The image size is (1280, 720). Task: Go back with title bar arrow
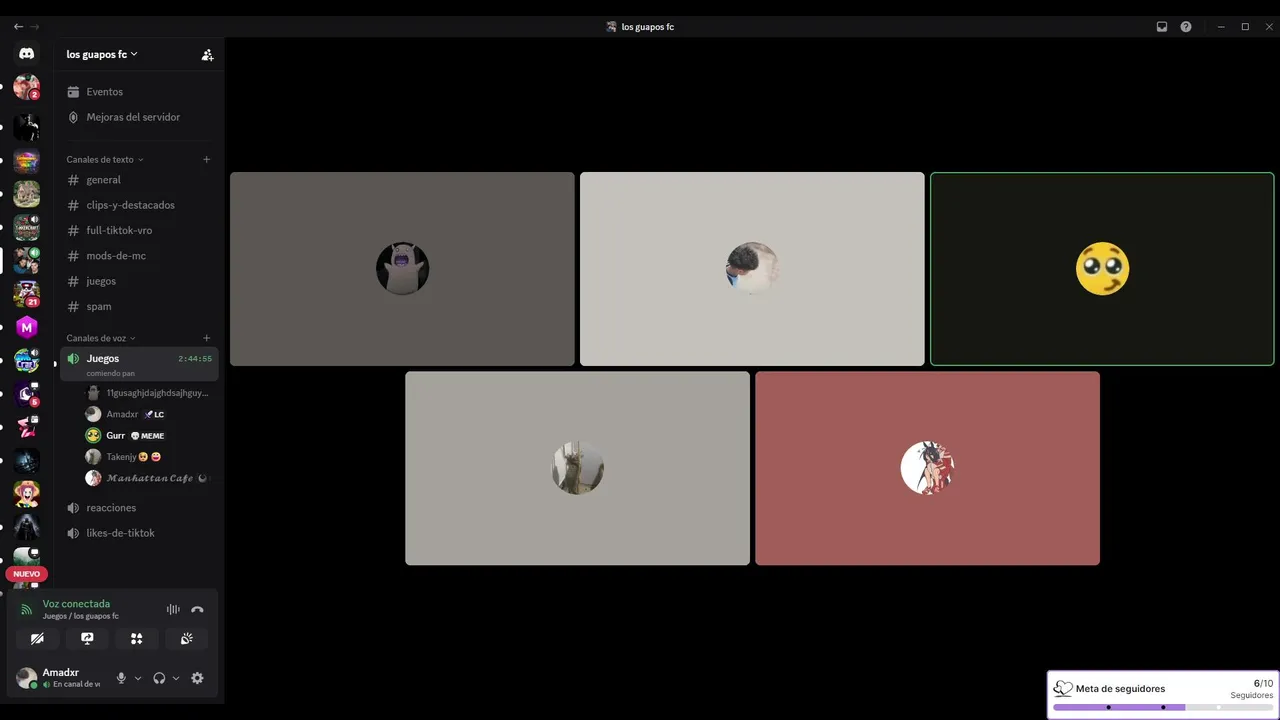coord(18,27)
